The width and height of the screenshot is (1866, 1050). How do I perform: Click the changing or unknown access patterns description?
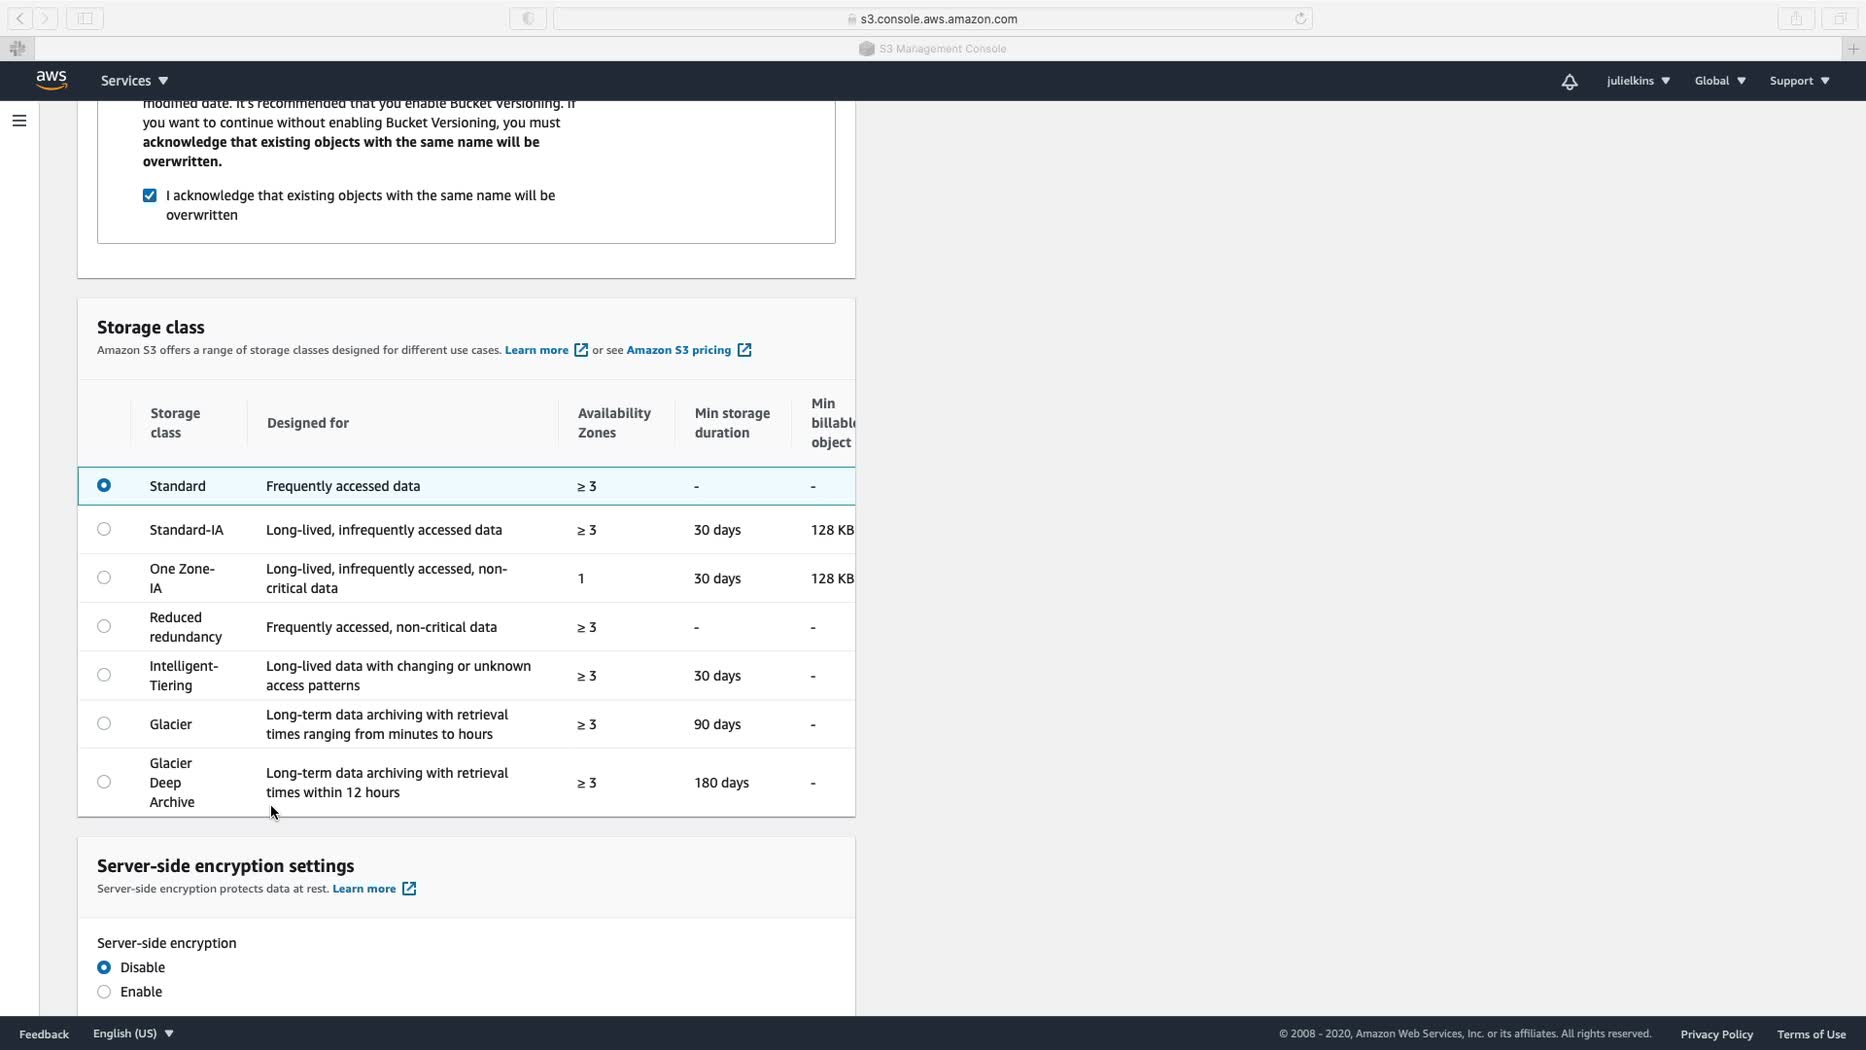coord(398,676)
